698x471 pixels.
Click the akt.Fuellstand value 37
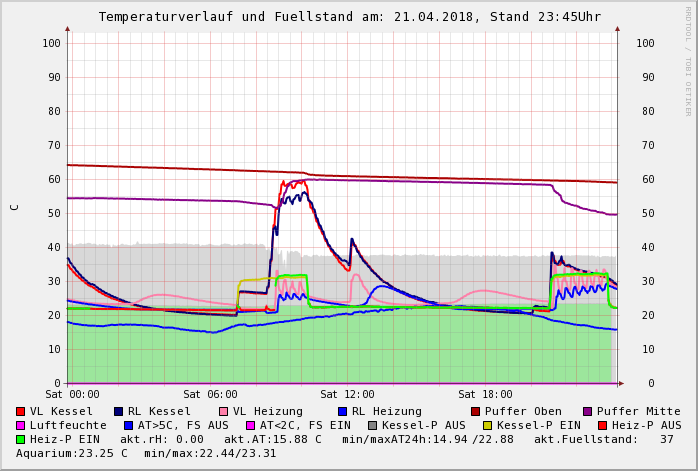667,439
